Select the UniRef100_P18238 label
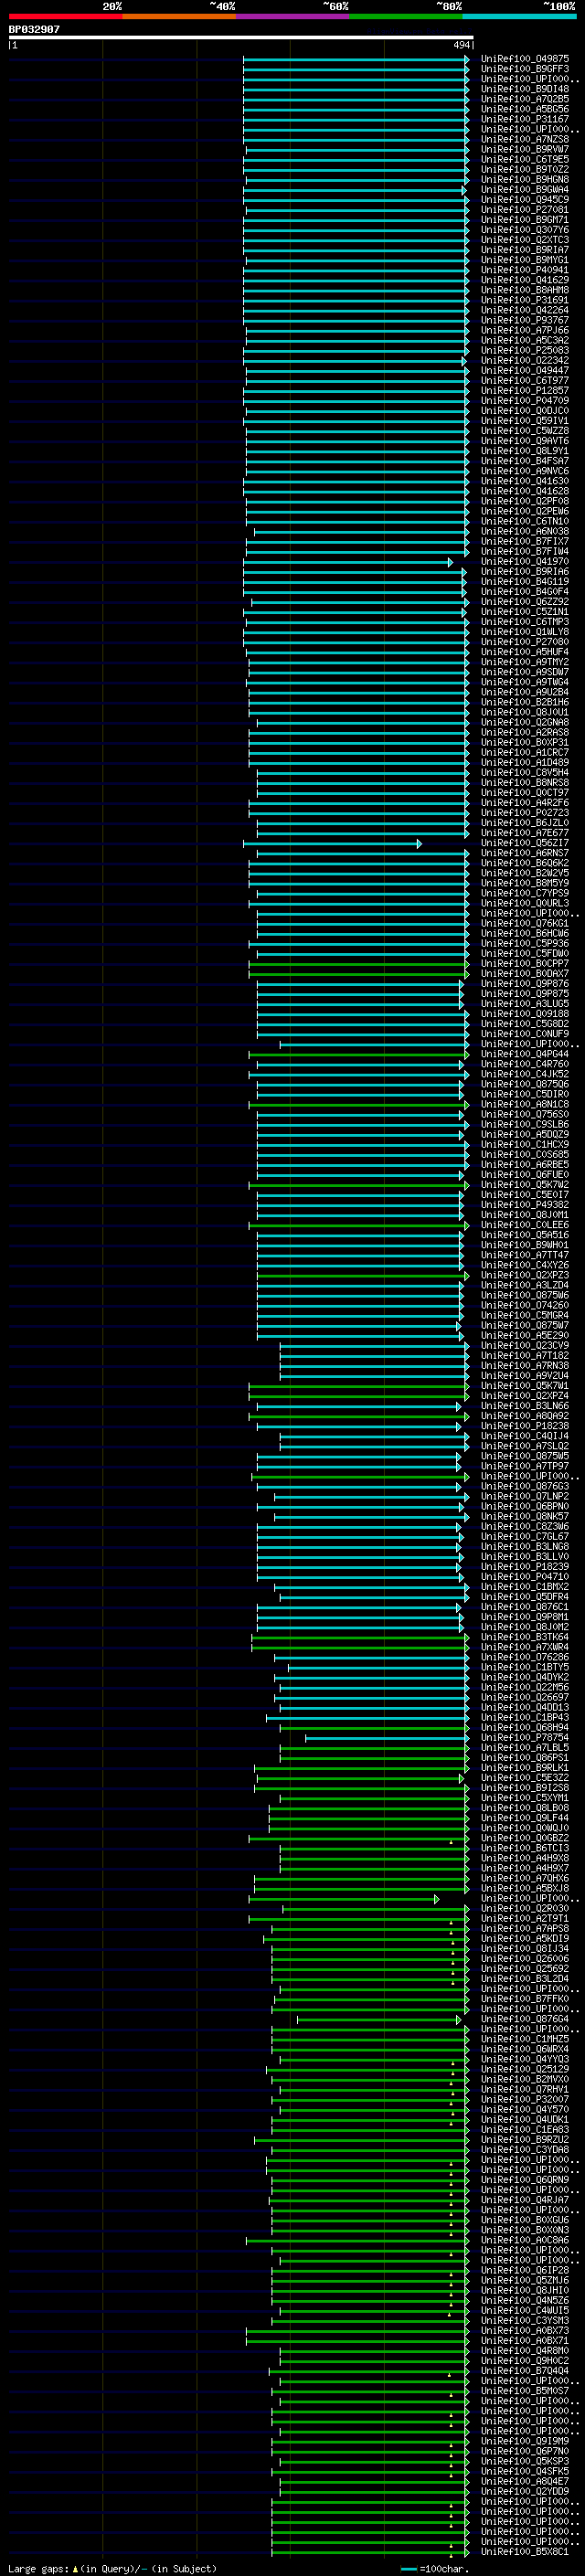 pos(525,1425)
